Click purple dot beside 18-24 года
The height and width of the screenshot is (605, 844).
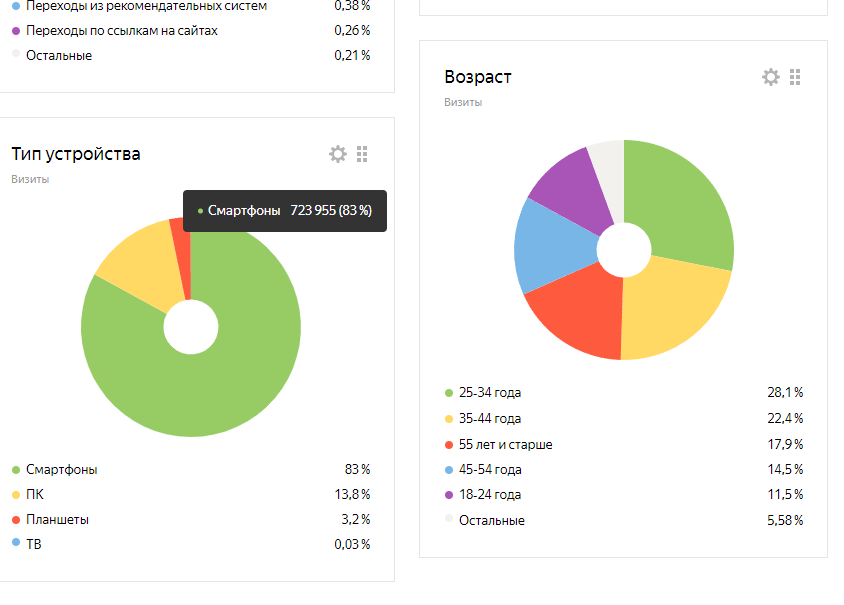coord(449,494)
